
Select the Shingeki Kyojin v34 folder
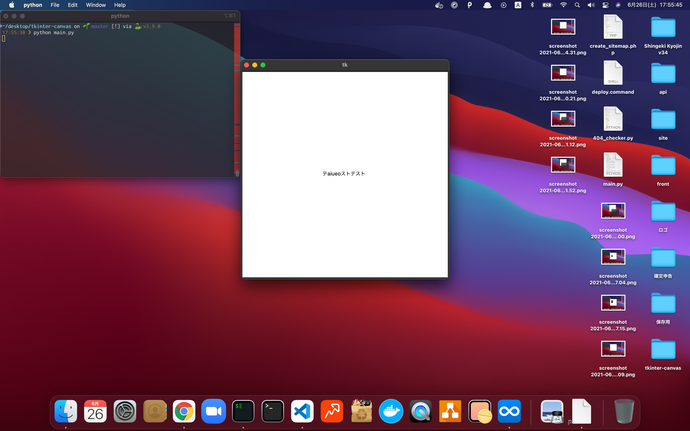tap(663, 34)
